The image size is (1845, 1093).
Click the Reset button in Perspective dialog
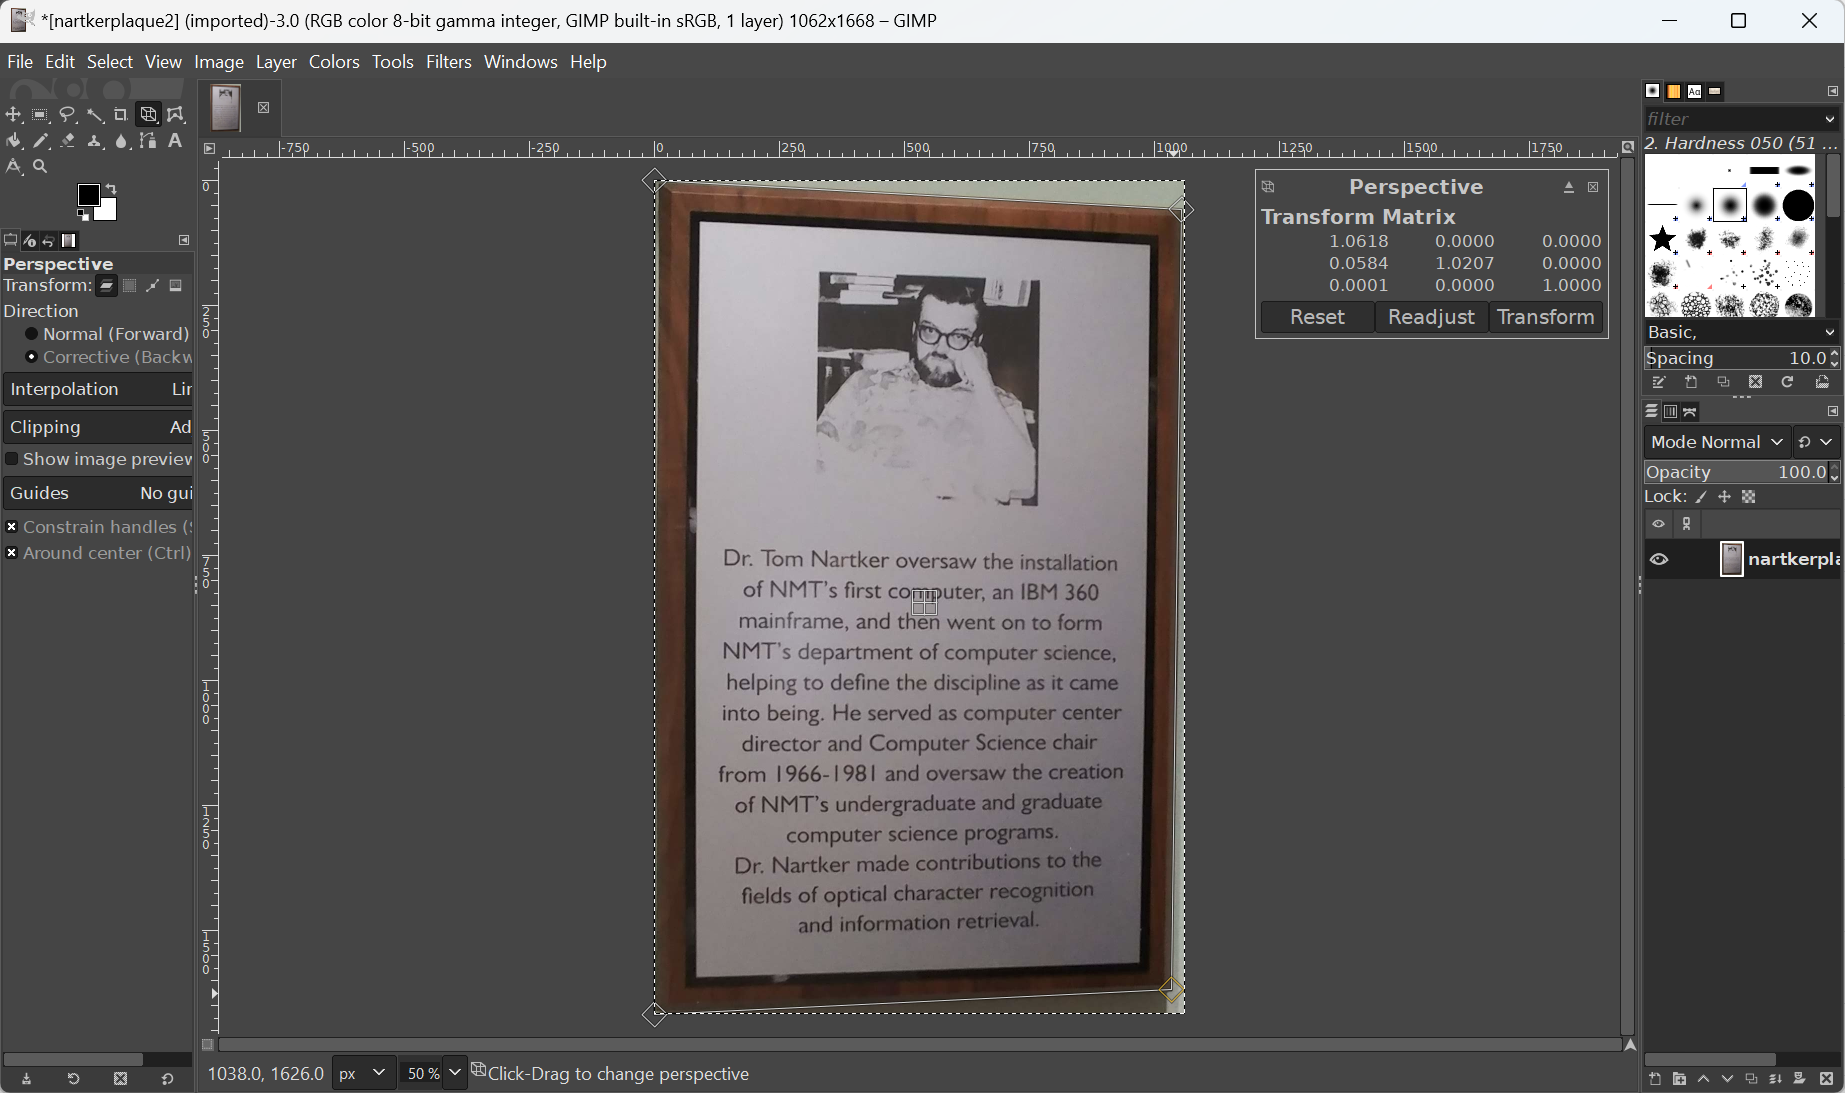click(x=1317, y=317)
